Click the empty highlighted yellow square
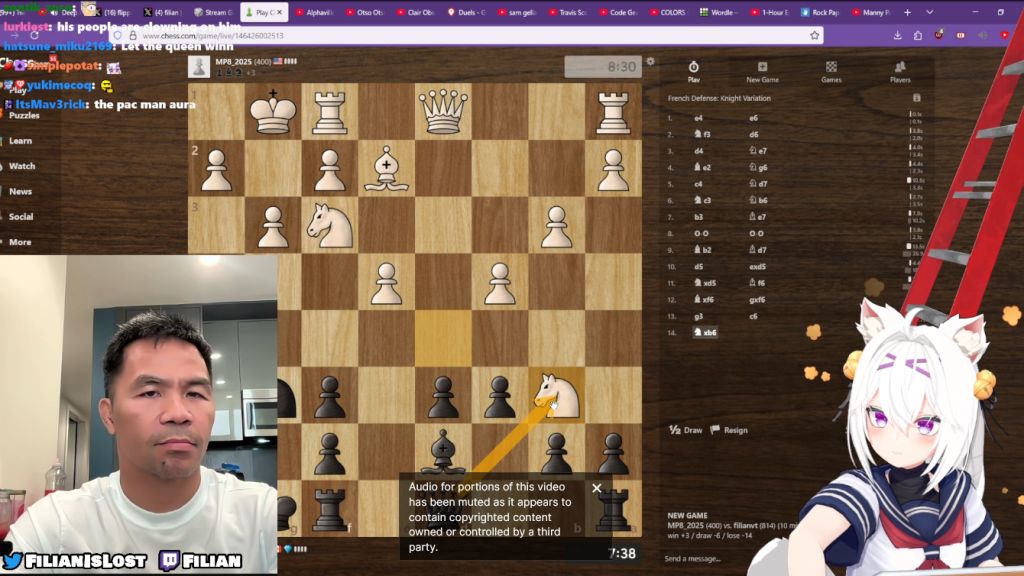Image resolution: width=1024 pixels, height=576 pixels. (443, 338)
